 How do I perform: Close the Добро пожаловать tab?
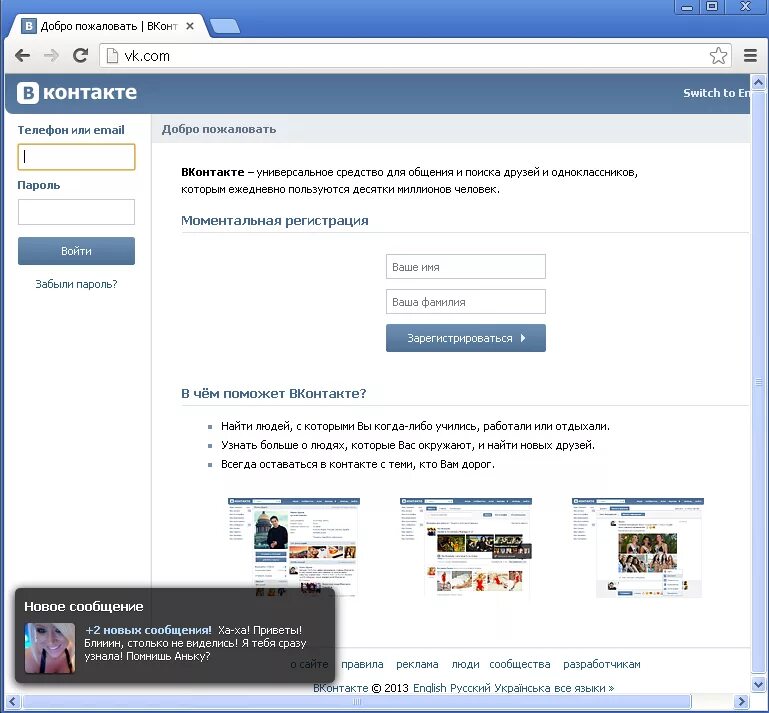pyautogui.click(x=190, y=26)
